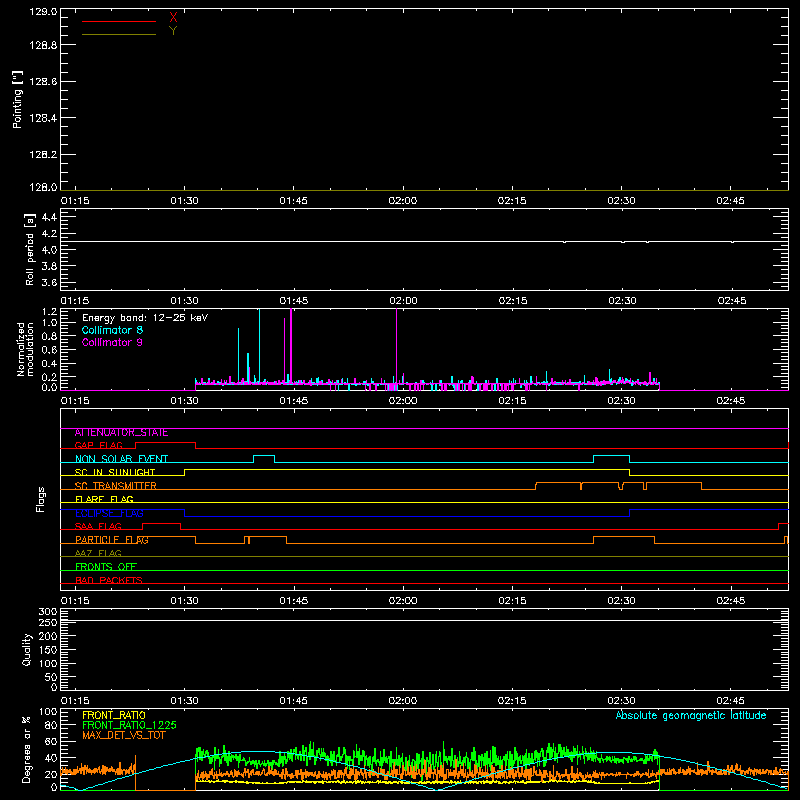Select the red X legend label
The image size is (800, 800).
pos(173,18)
